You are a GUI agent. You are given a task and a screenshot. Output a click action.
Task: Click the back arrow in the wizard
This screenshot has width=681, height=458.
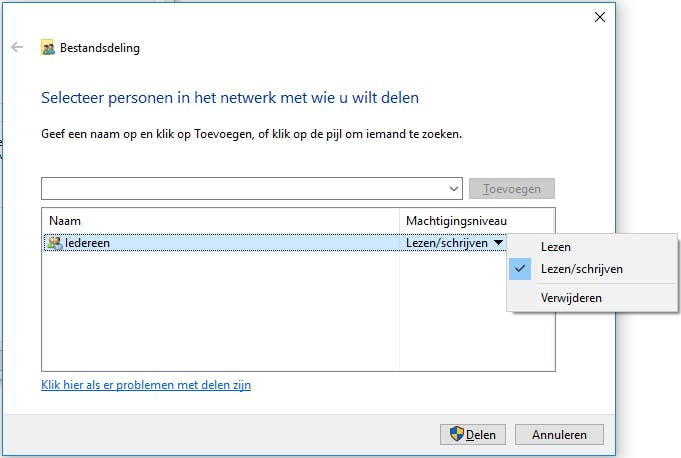pyautogui.click(x=17, y=47)
